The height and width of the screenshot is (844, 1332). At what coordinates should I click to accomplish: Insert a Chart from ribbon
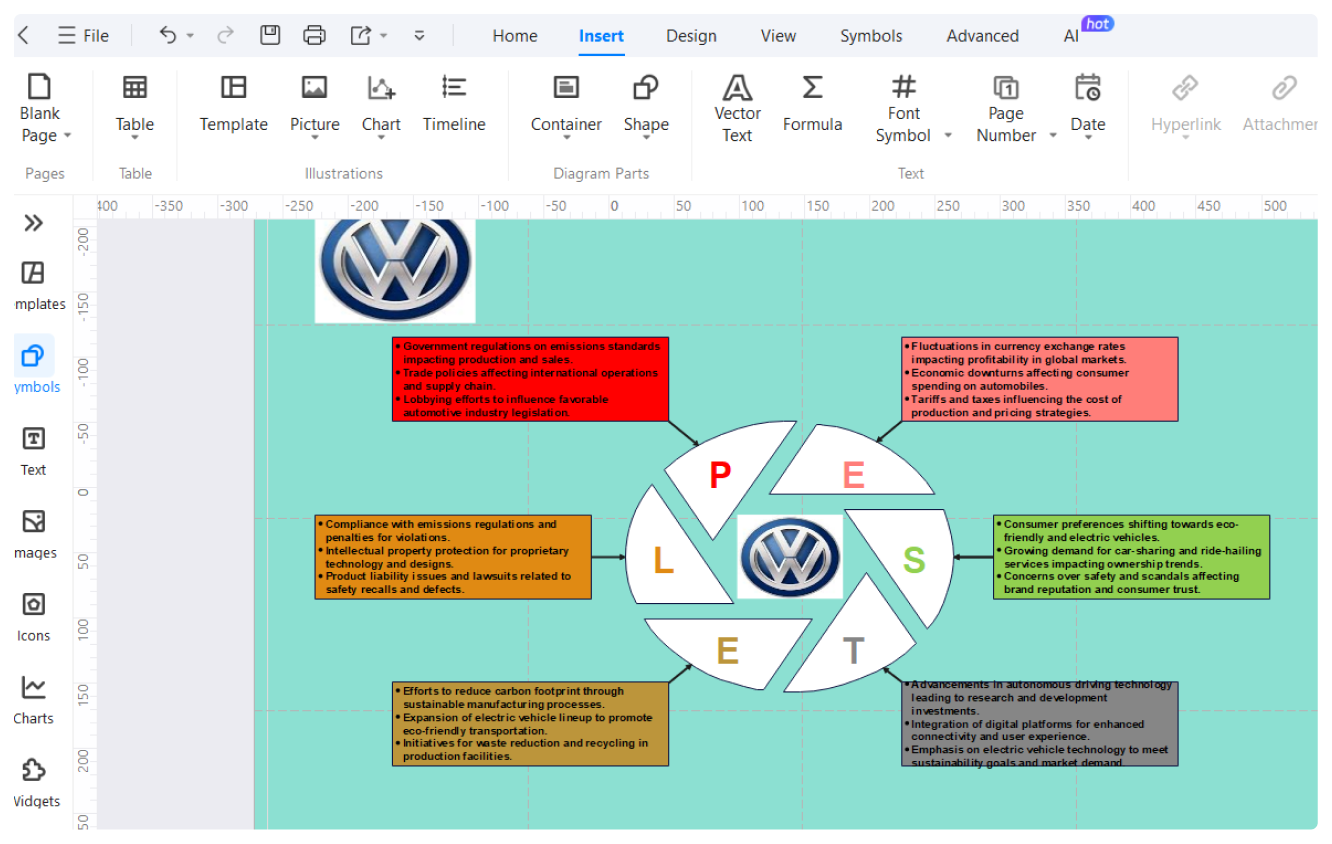coord(381,103)
